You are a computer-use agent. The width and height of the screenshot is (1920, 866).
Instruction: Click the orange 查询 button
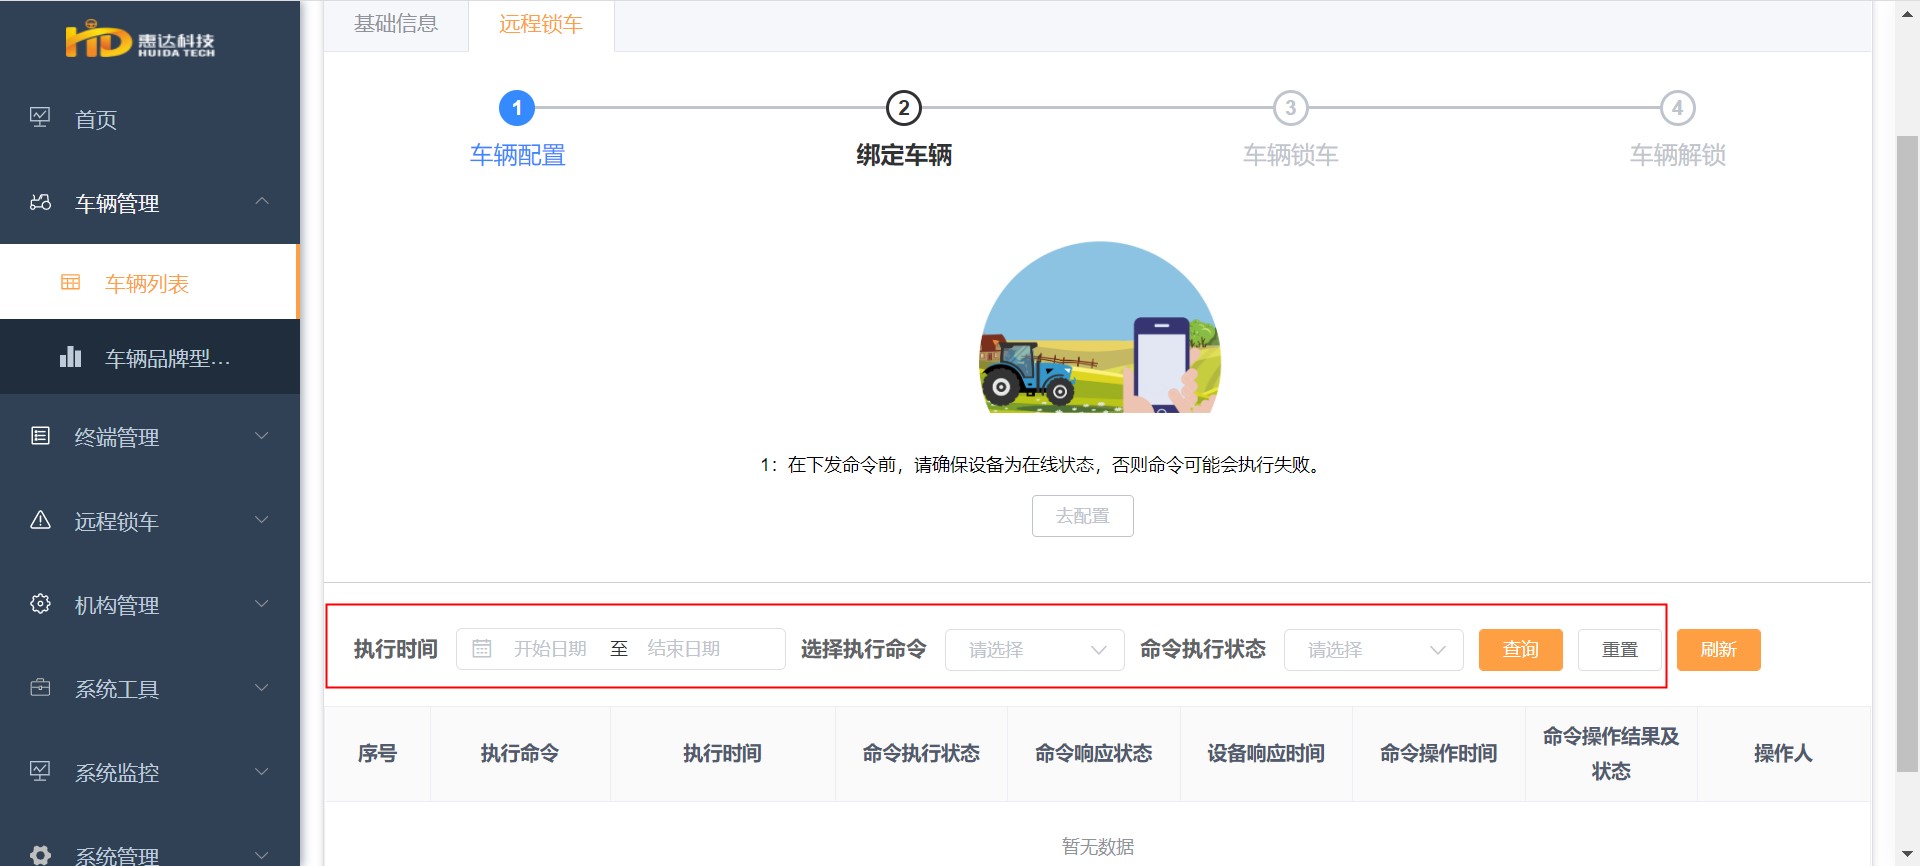[x=1521, y=650]
